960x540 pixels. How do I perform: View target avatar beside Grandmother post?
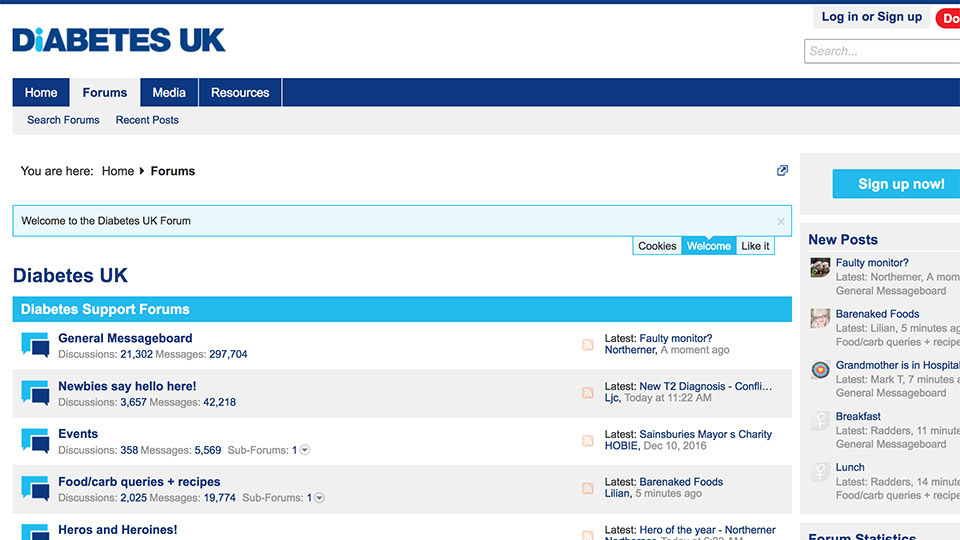coord(820,370)
